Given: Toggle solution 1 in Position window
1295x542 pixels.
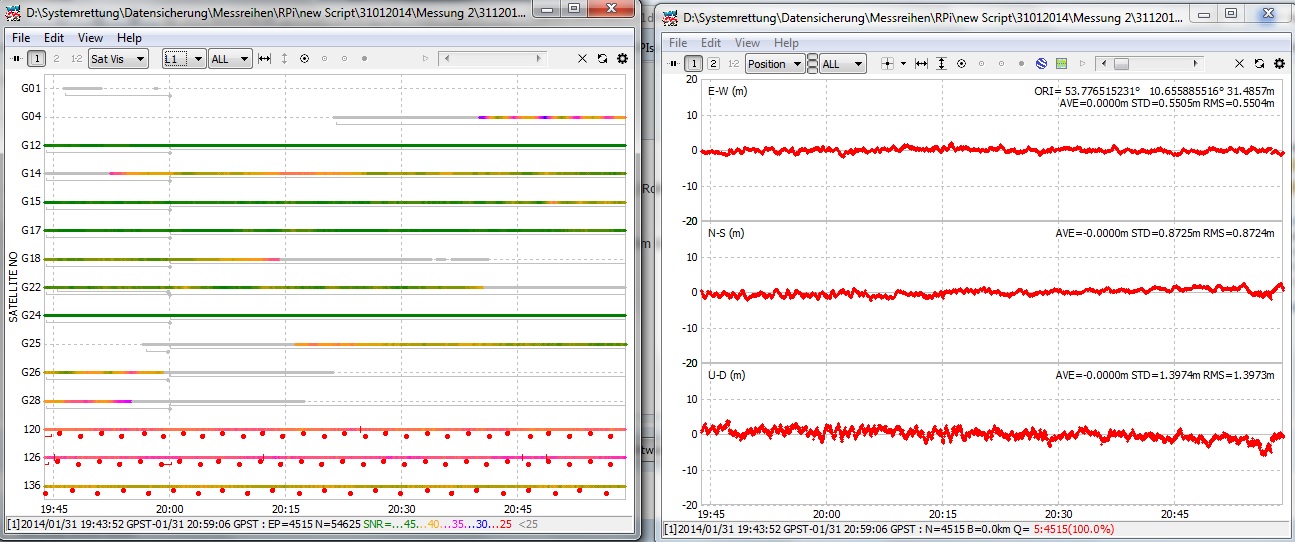Looking at the screenshot, I should (x=694, y=64).
